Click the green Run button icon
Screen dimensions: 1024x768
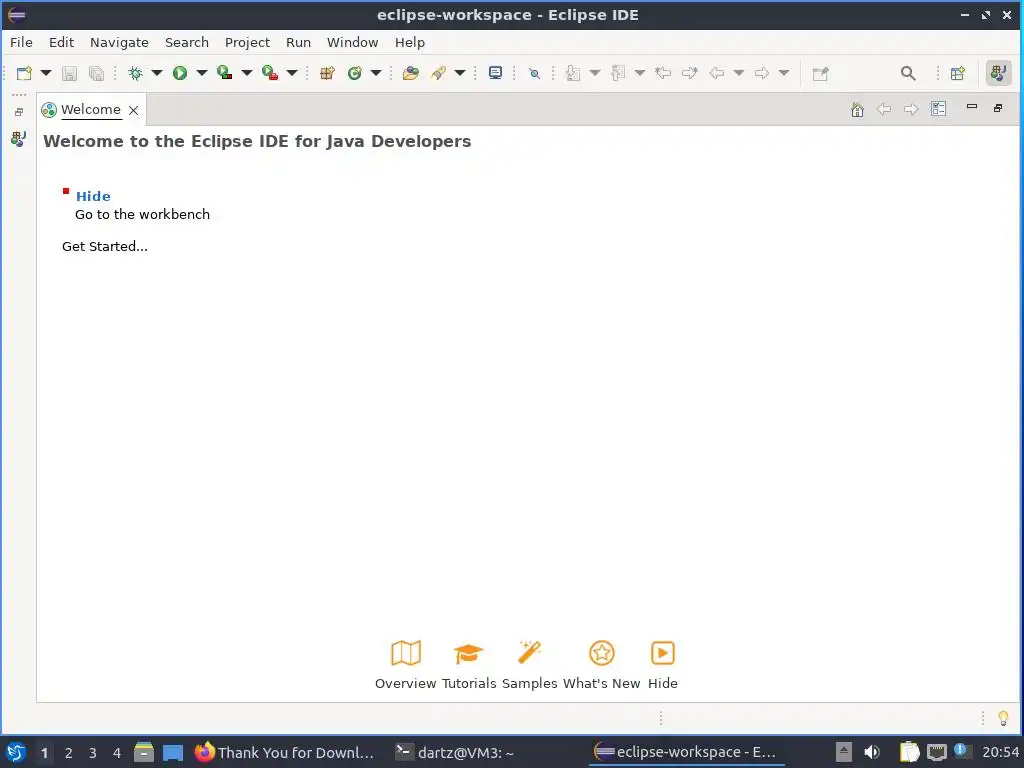[x=180, y=73]
